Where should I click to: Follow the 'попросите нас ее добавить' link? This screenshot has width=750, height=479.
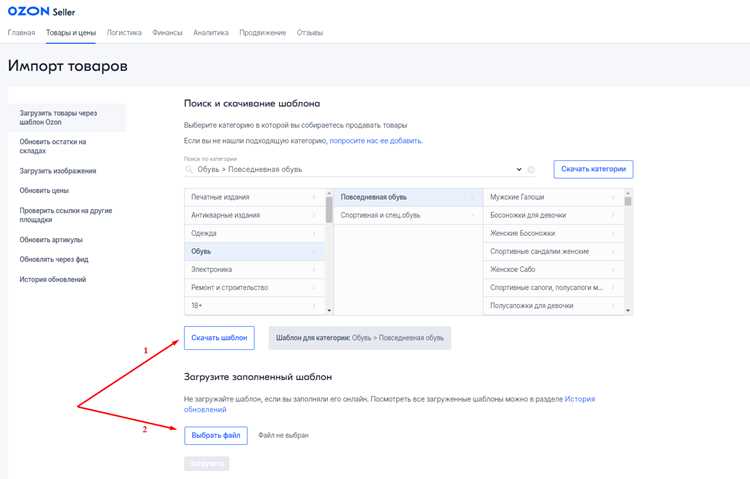(375, 141)
